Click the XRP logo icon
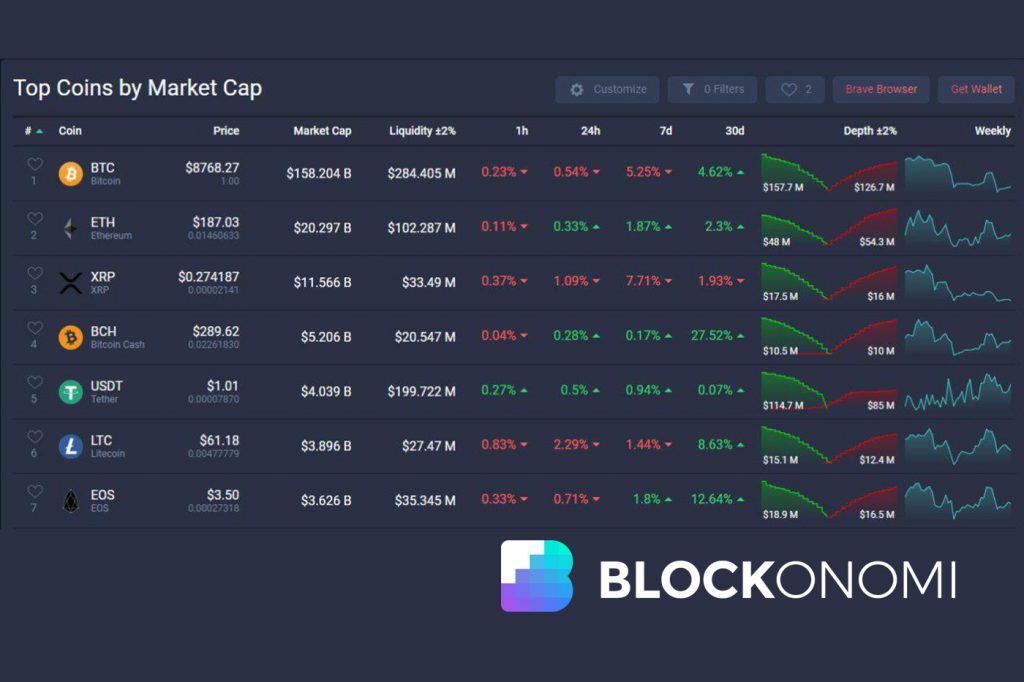The image size is (1024, 682). pos(70,283)
